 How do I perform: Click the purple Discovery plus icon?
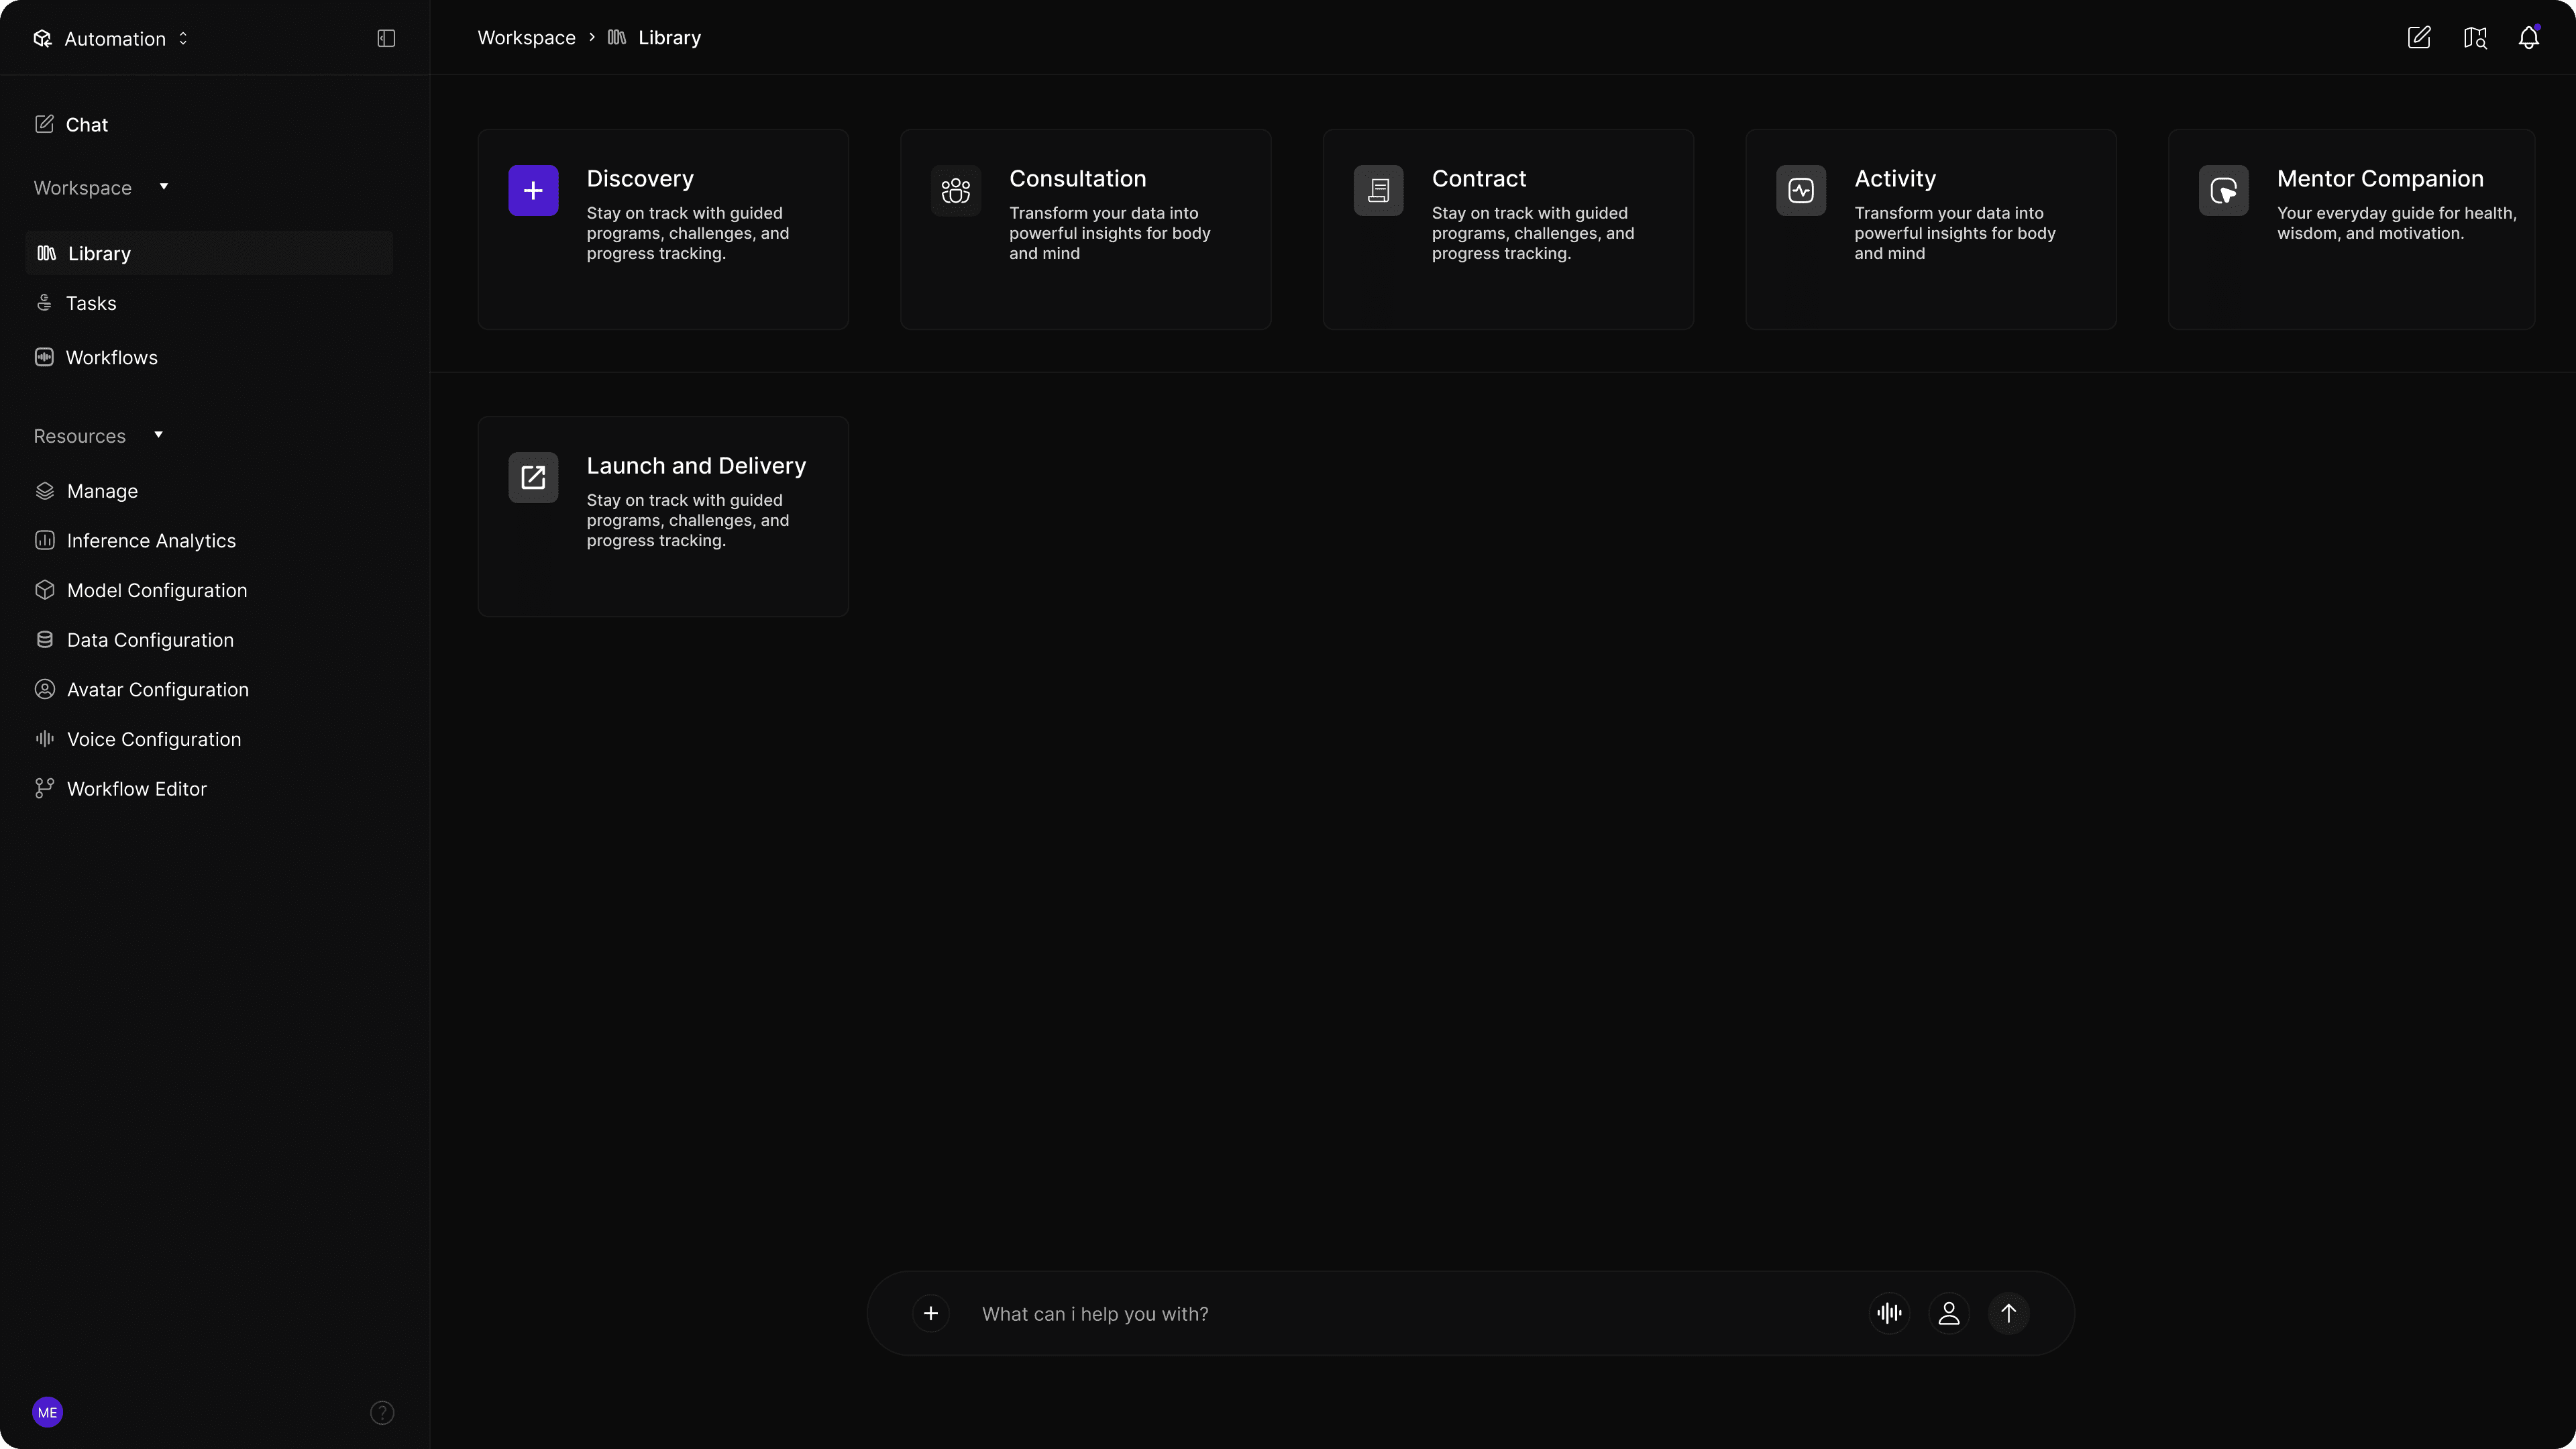coord(533,190)
